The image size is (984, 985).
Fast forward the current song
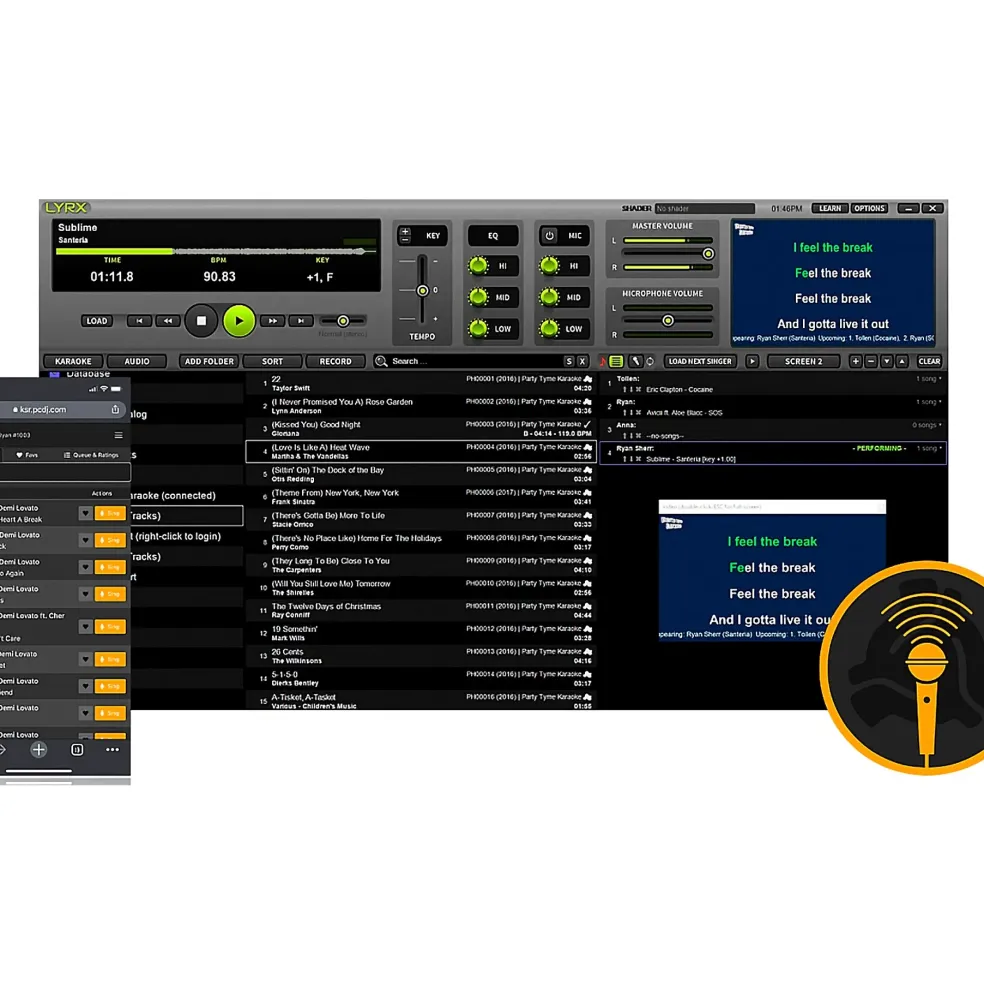(273, 321)
